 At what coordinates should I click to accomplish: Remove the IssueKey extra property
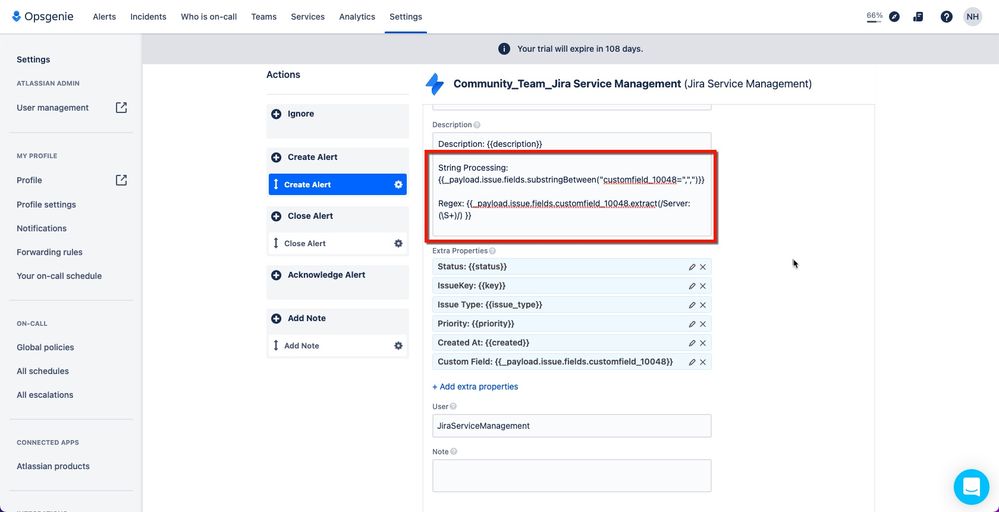tap(703, 286)
